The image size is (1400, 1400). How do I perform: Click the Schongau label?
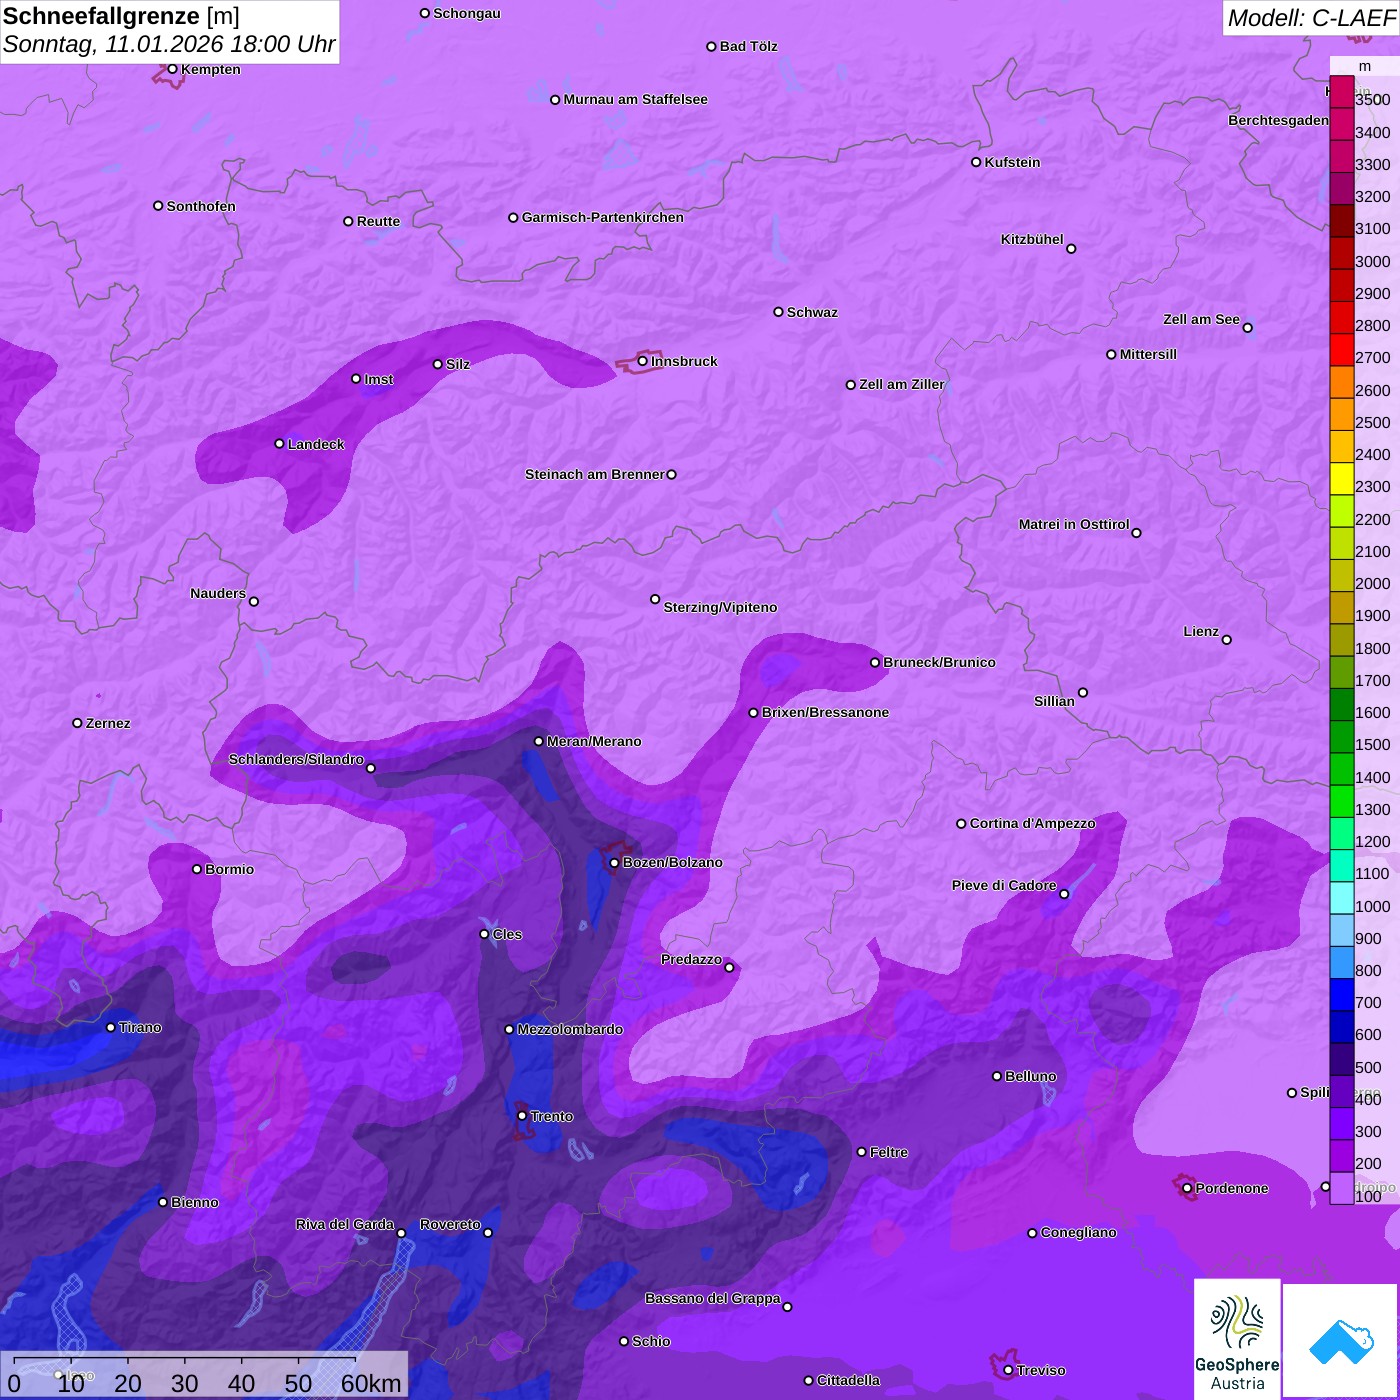point(467,13)
